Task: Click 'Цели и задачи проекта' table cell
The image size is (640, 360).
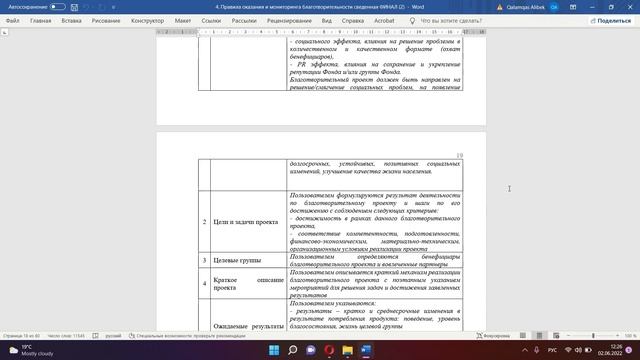Action: [249, 222]
